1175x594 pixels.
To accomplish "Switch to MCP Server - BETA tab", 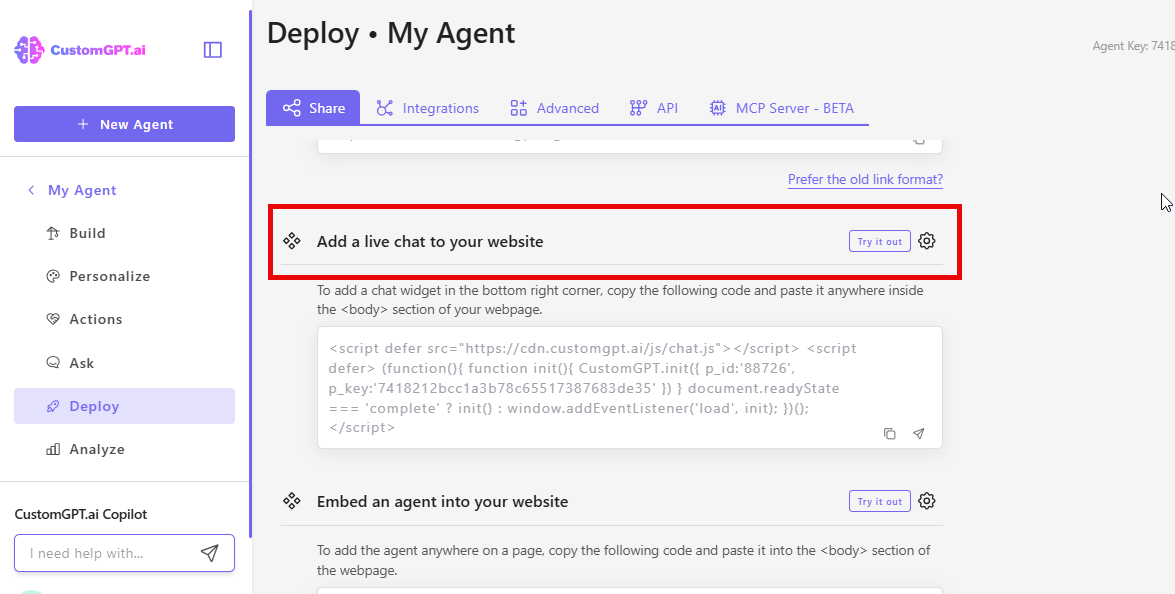I will click(781, 108).
